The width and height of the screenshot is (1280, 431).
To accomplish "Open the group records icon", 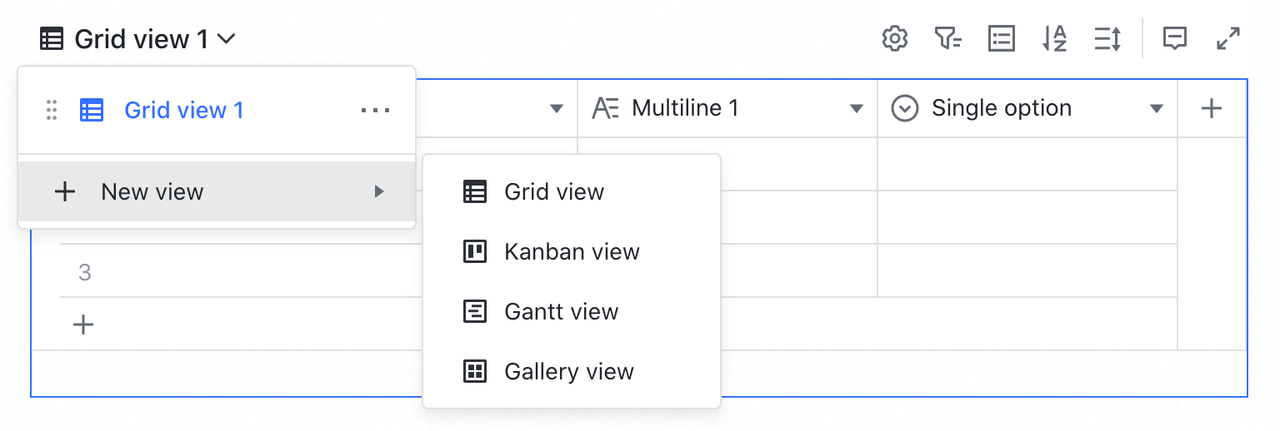I will click(1001, 39).
